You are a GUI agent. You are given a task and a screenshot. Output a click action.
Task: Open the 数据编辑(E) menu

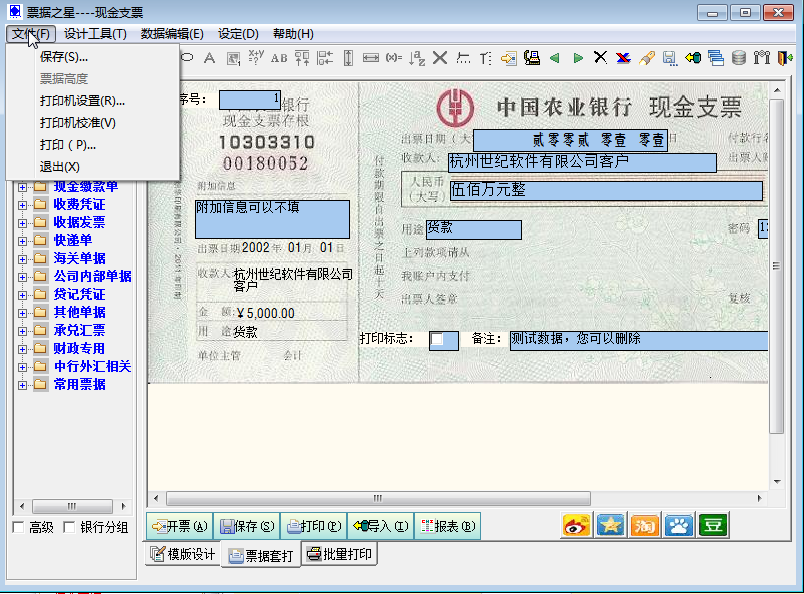(172, 34)
